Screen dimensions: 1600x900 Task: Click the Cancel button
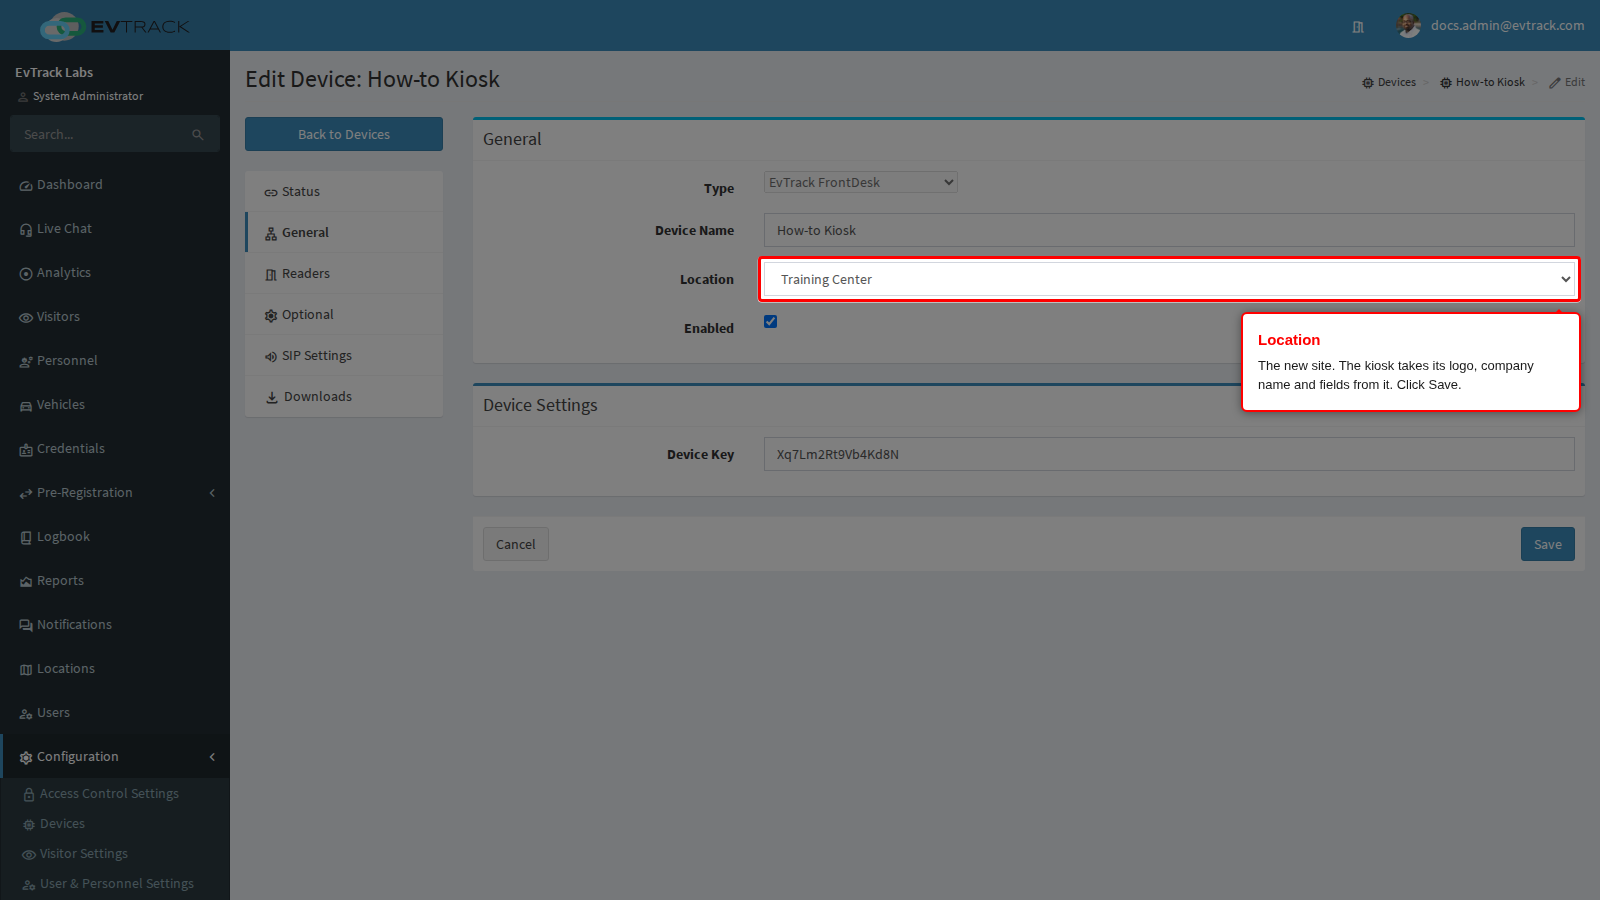point(515,544)
